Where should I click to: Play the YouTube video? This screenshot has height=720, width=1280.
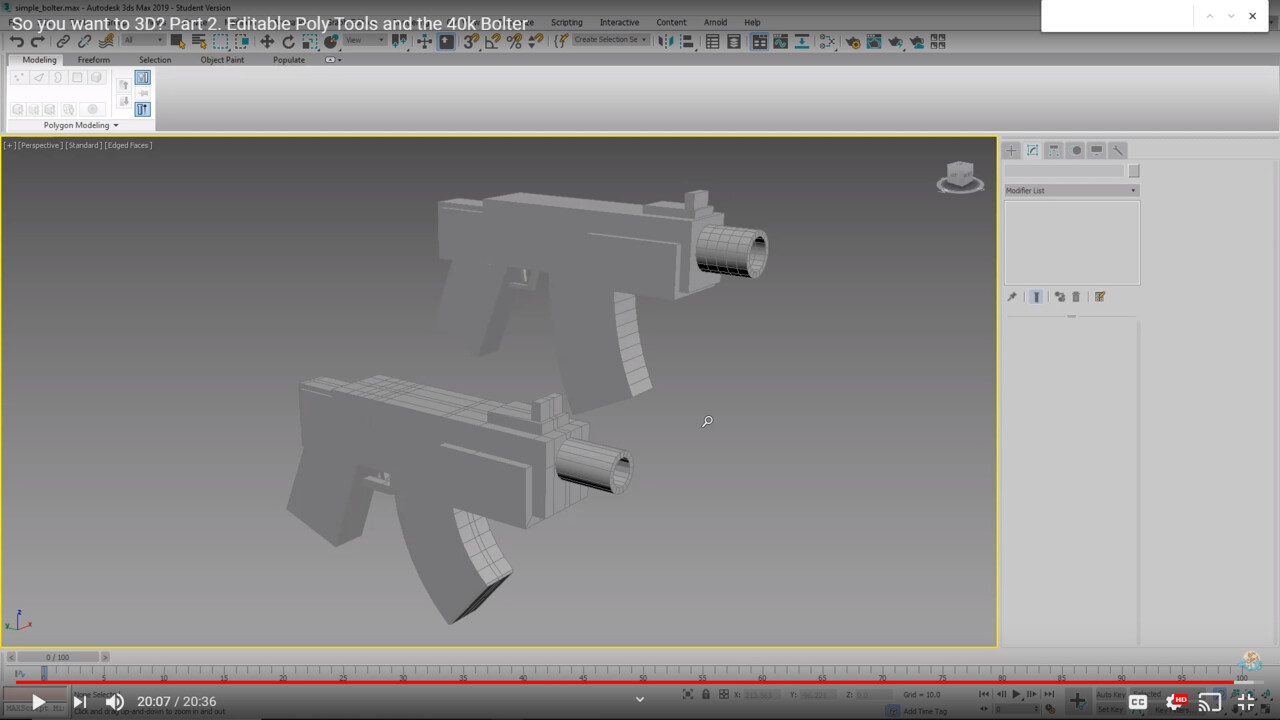38,702
